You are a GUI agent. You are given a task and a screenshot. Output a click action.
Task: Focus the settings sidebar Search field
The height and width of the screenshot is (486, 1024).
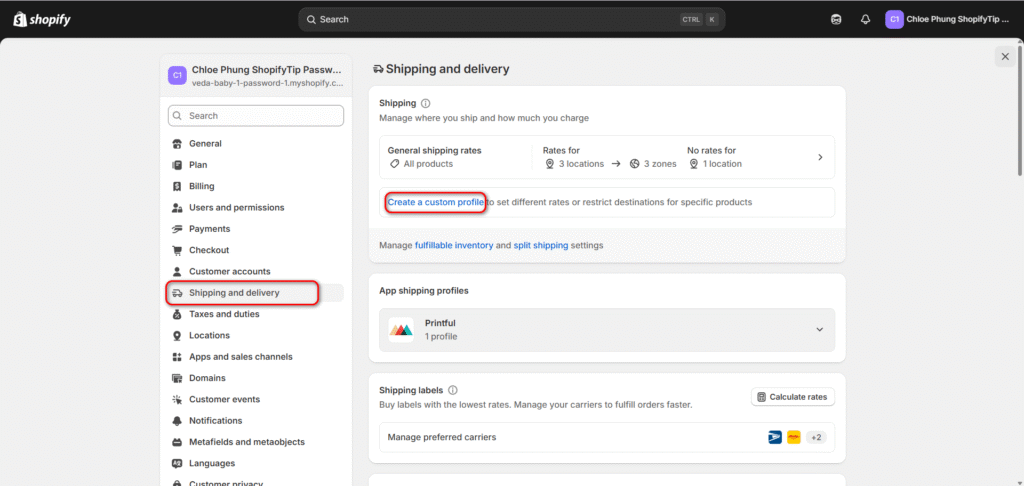[256, 116]
